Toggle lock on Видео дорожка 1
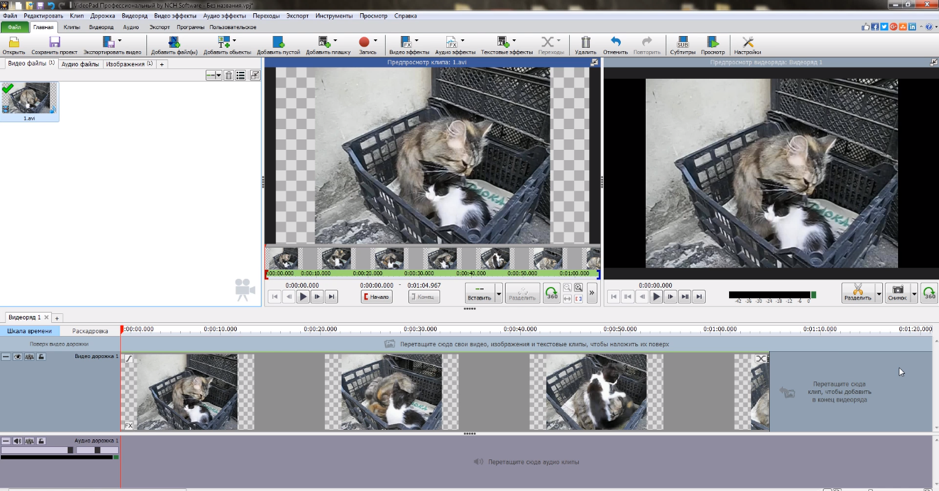Image resolution: width=939 pixels, height=491 pixels. point(41,357)
